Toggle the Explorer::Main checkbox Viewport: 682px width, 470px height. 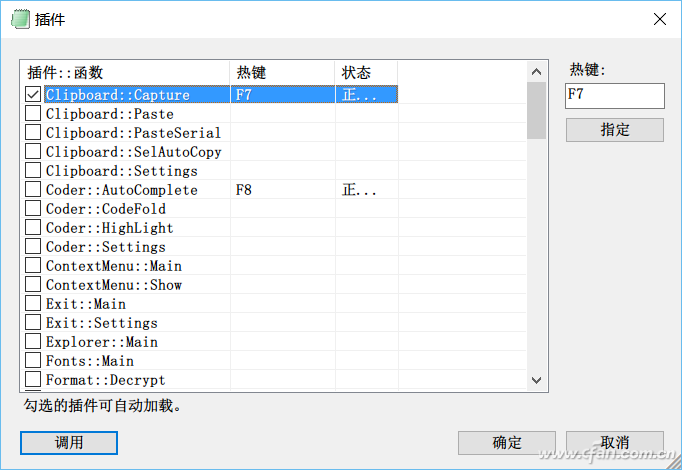[33, 342]
